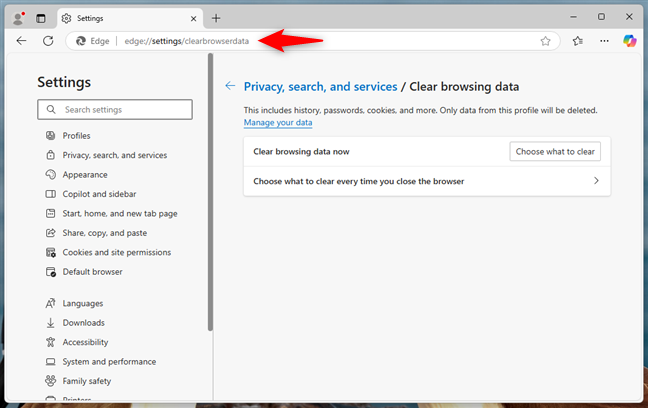Click the Appearance icon in sidebar

(x=50, y=174)
